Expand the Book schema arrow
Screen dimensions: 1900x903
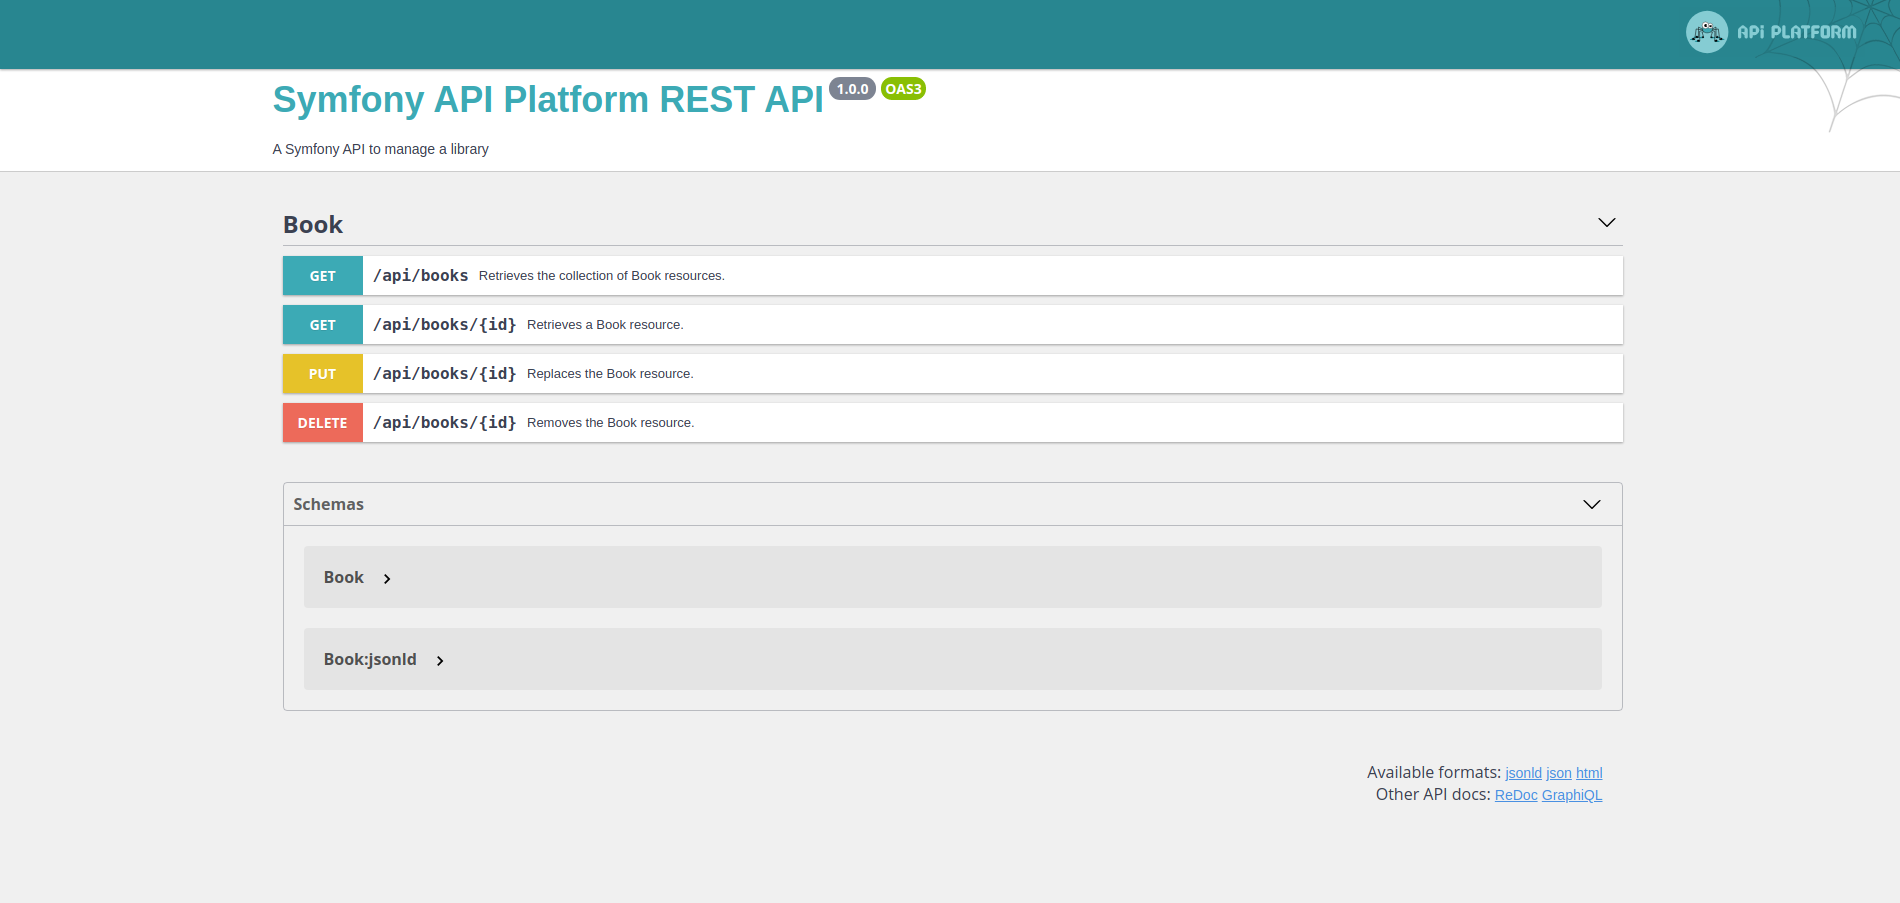point(387,579)
